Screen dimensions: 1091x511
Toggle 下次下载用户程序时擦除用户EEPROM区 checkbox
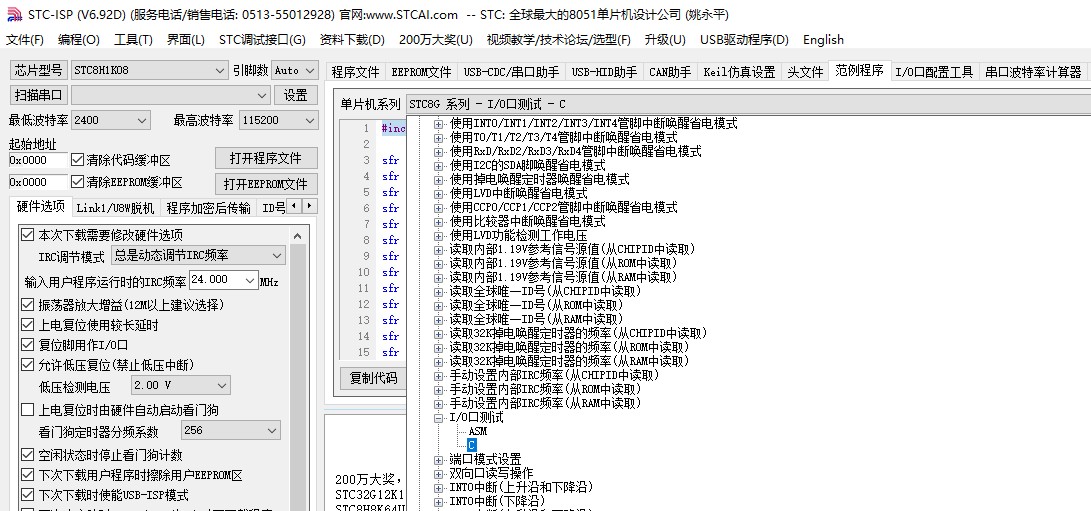click(x=27, y=475)
